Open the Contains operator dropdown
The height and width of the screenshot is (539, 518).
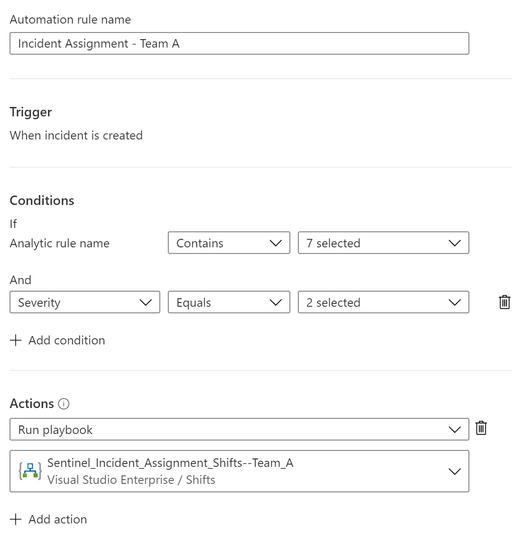[229, 243]
